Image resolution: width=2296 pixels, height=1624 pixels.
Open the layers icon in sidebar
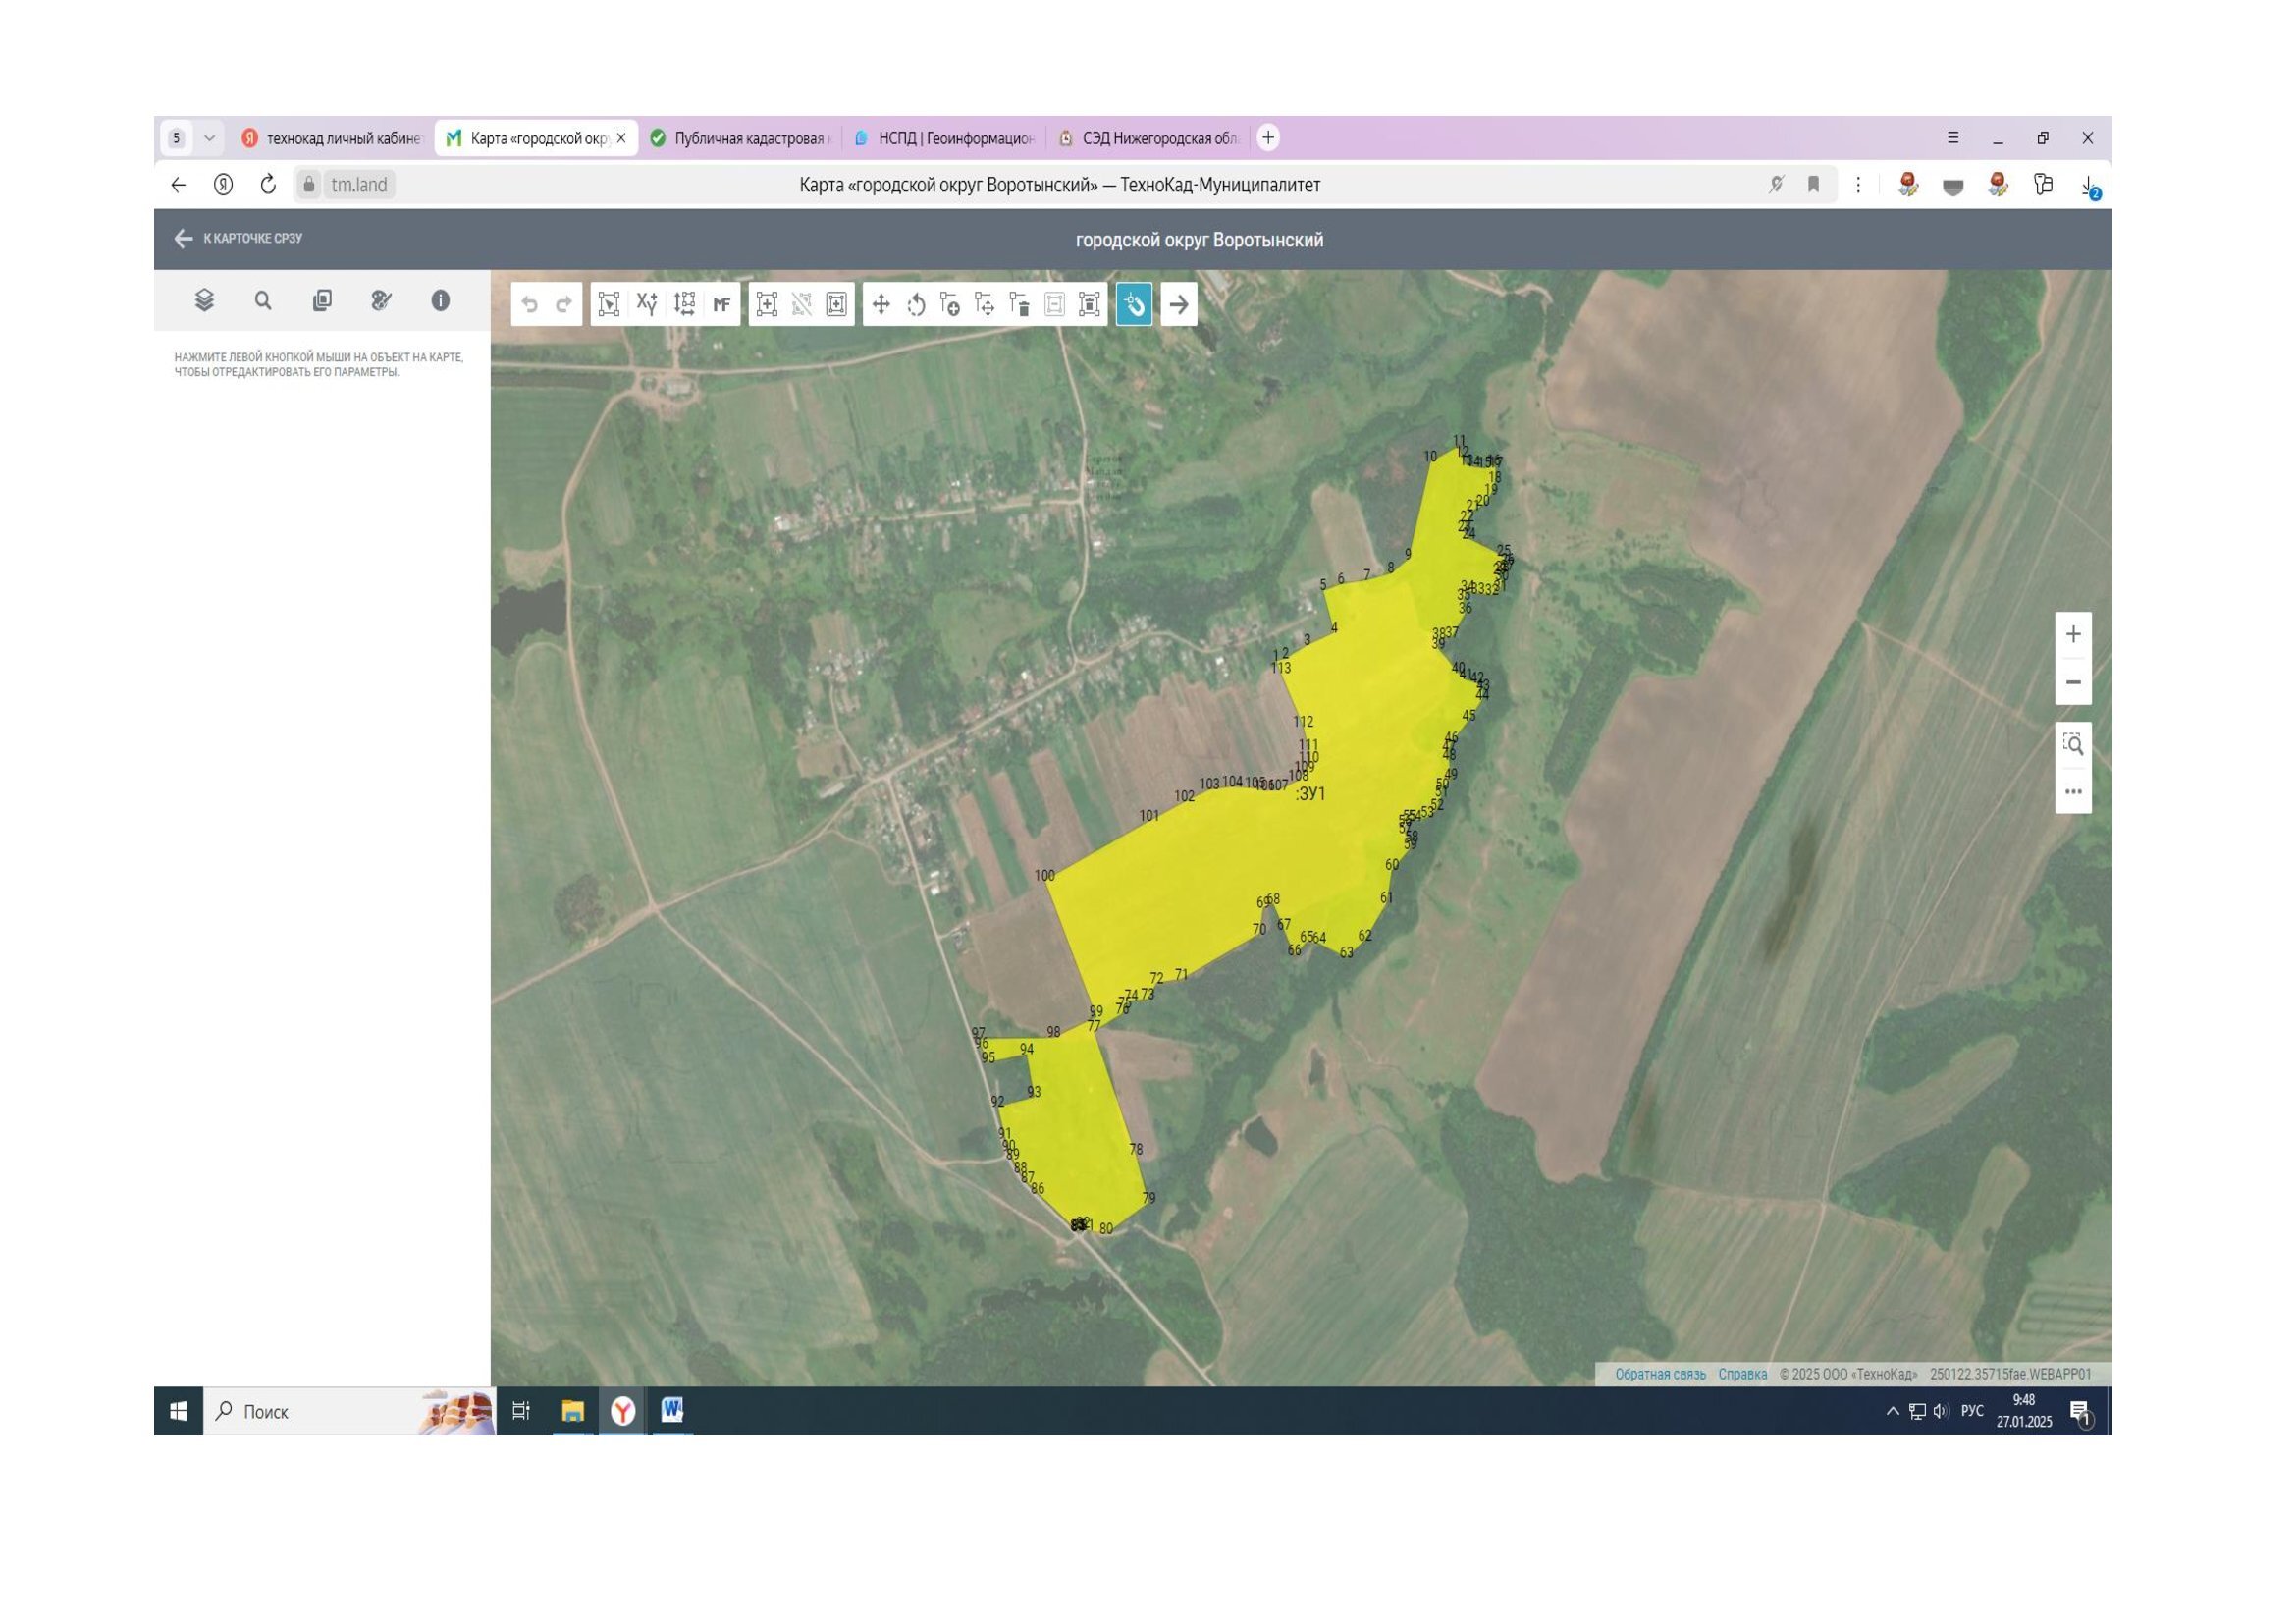click(x=204, y=300)
